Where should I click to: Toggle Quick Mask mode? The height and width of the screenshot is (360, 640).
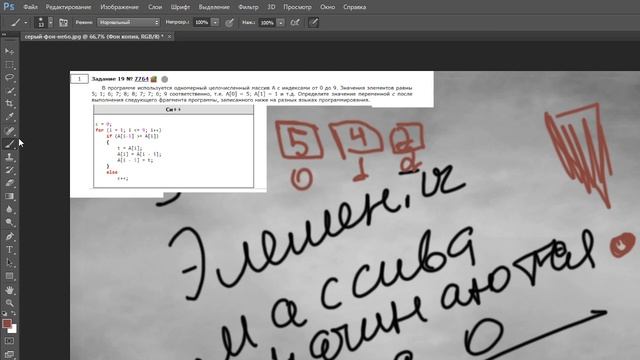click(9, 341)
